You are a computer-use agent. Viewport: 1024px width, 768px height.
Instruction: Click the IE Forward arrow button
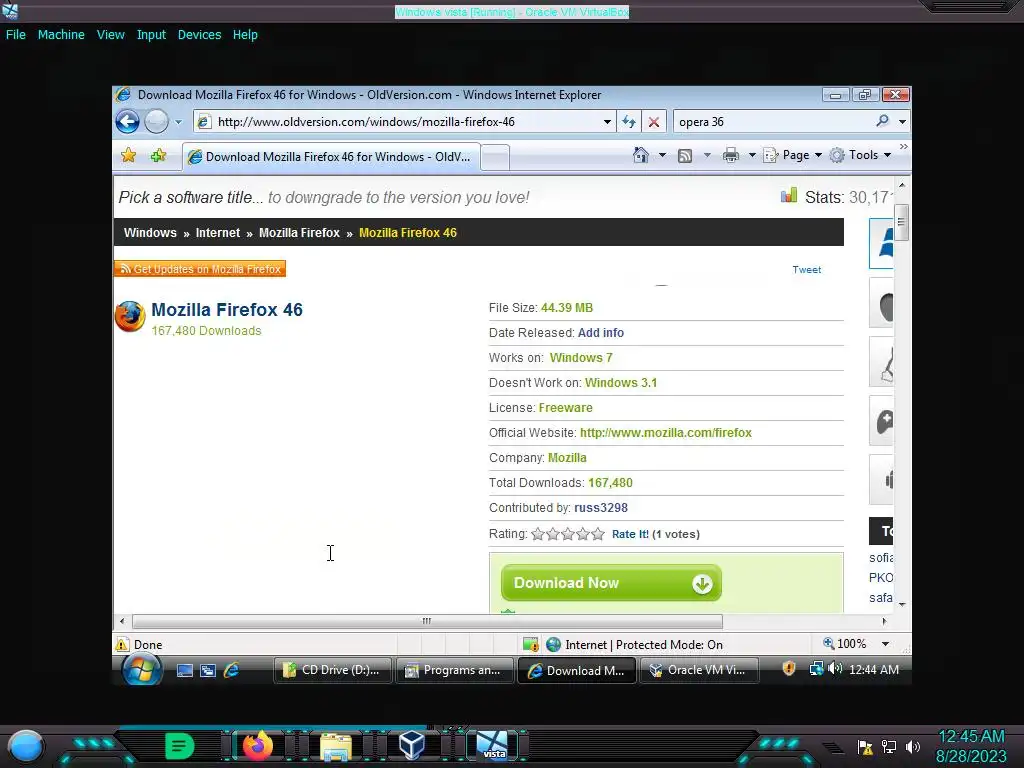(156, 121)
